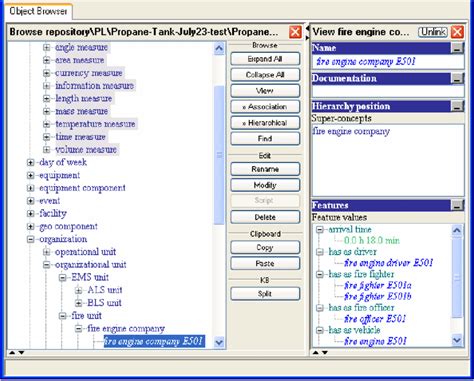Click the Collapse All button
474x381 pixels.
tap(265, 75)
